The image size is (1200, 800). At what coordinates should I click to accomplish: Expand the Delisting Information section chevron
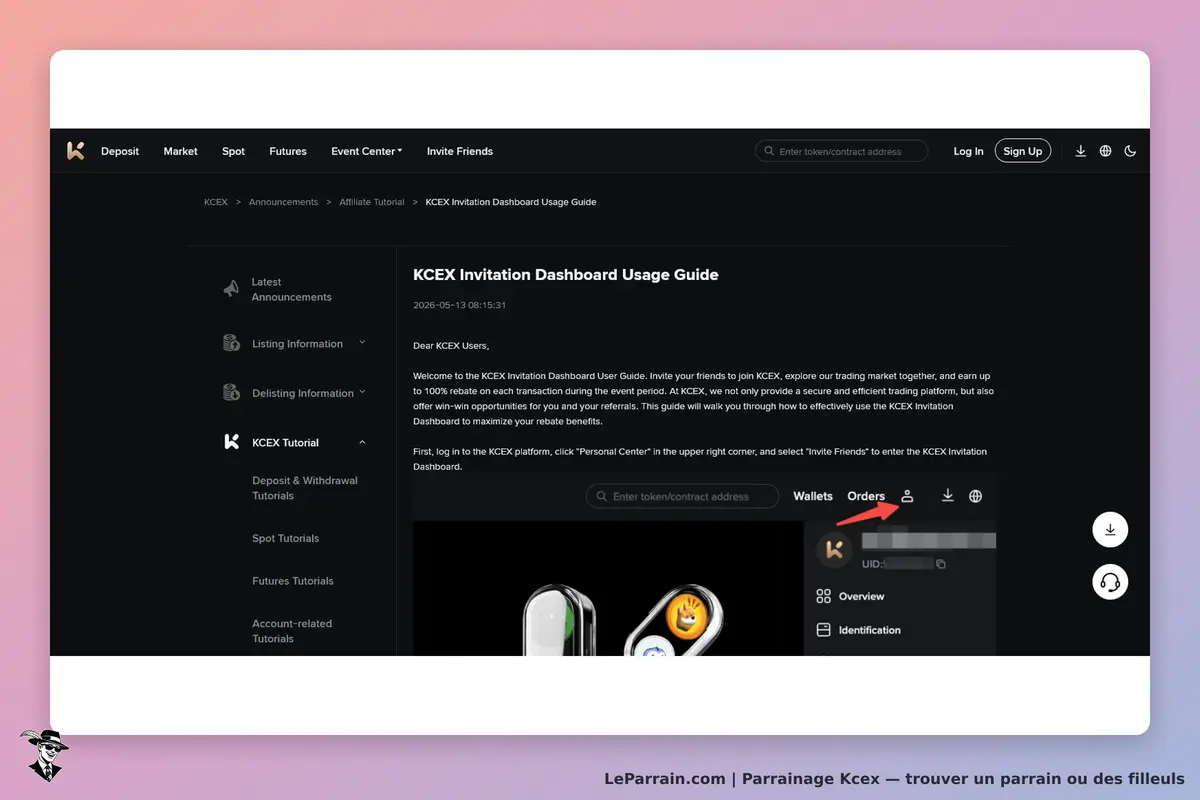(362, 392)
